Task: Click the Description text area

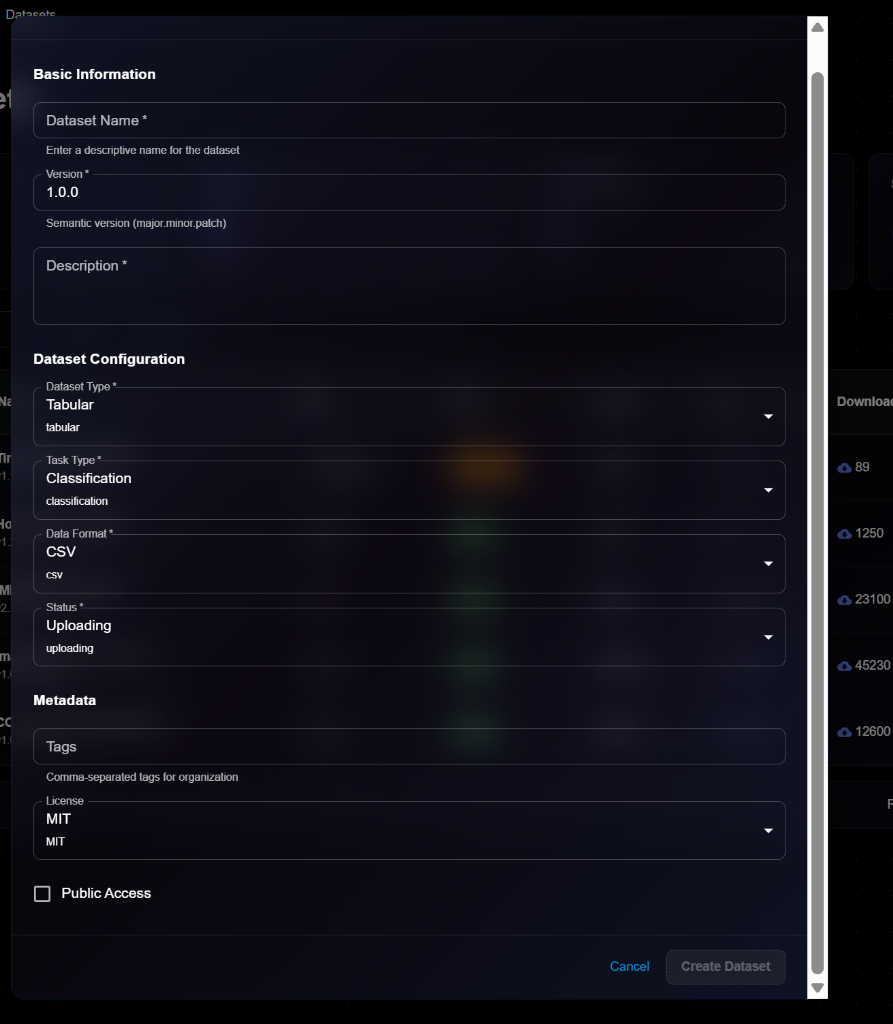Action: [409, 285]
